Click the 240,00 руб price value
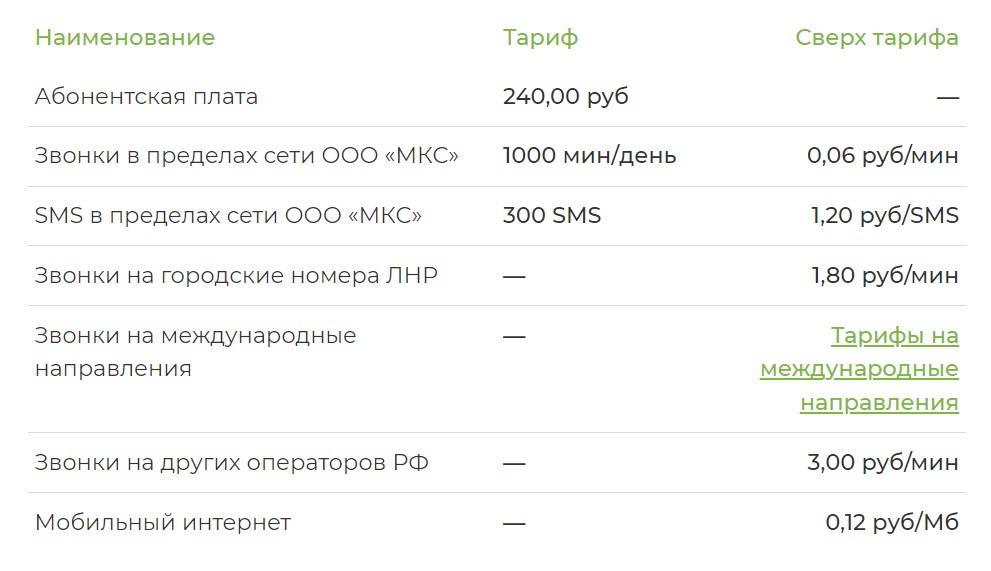 pos(565,97)
